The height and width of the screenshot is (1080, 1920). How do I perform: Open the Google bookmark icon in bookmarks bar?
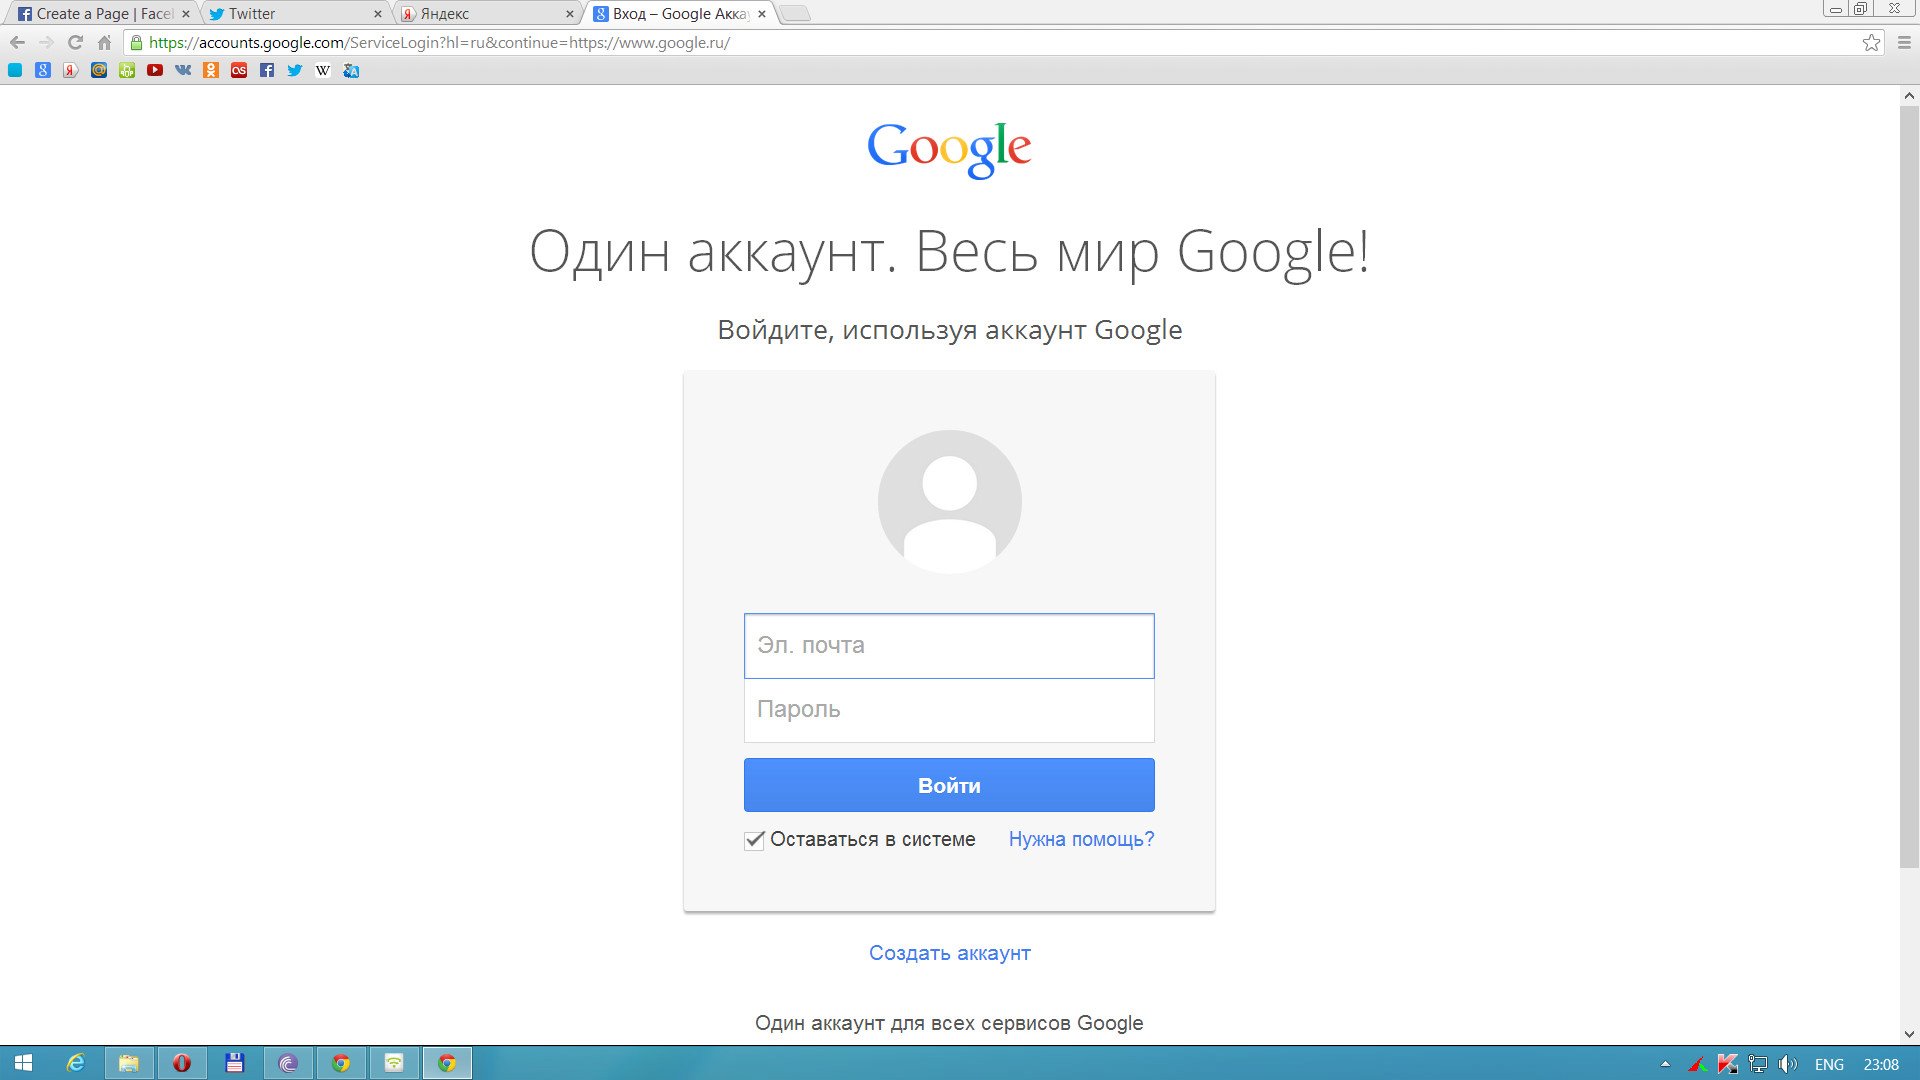(43, 70)
